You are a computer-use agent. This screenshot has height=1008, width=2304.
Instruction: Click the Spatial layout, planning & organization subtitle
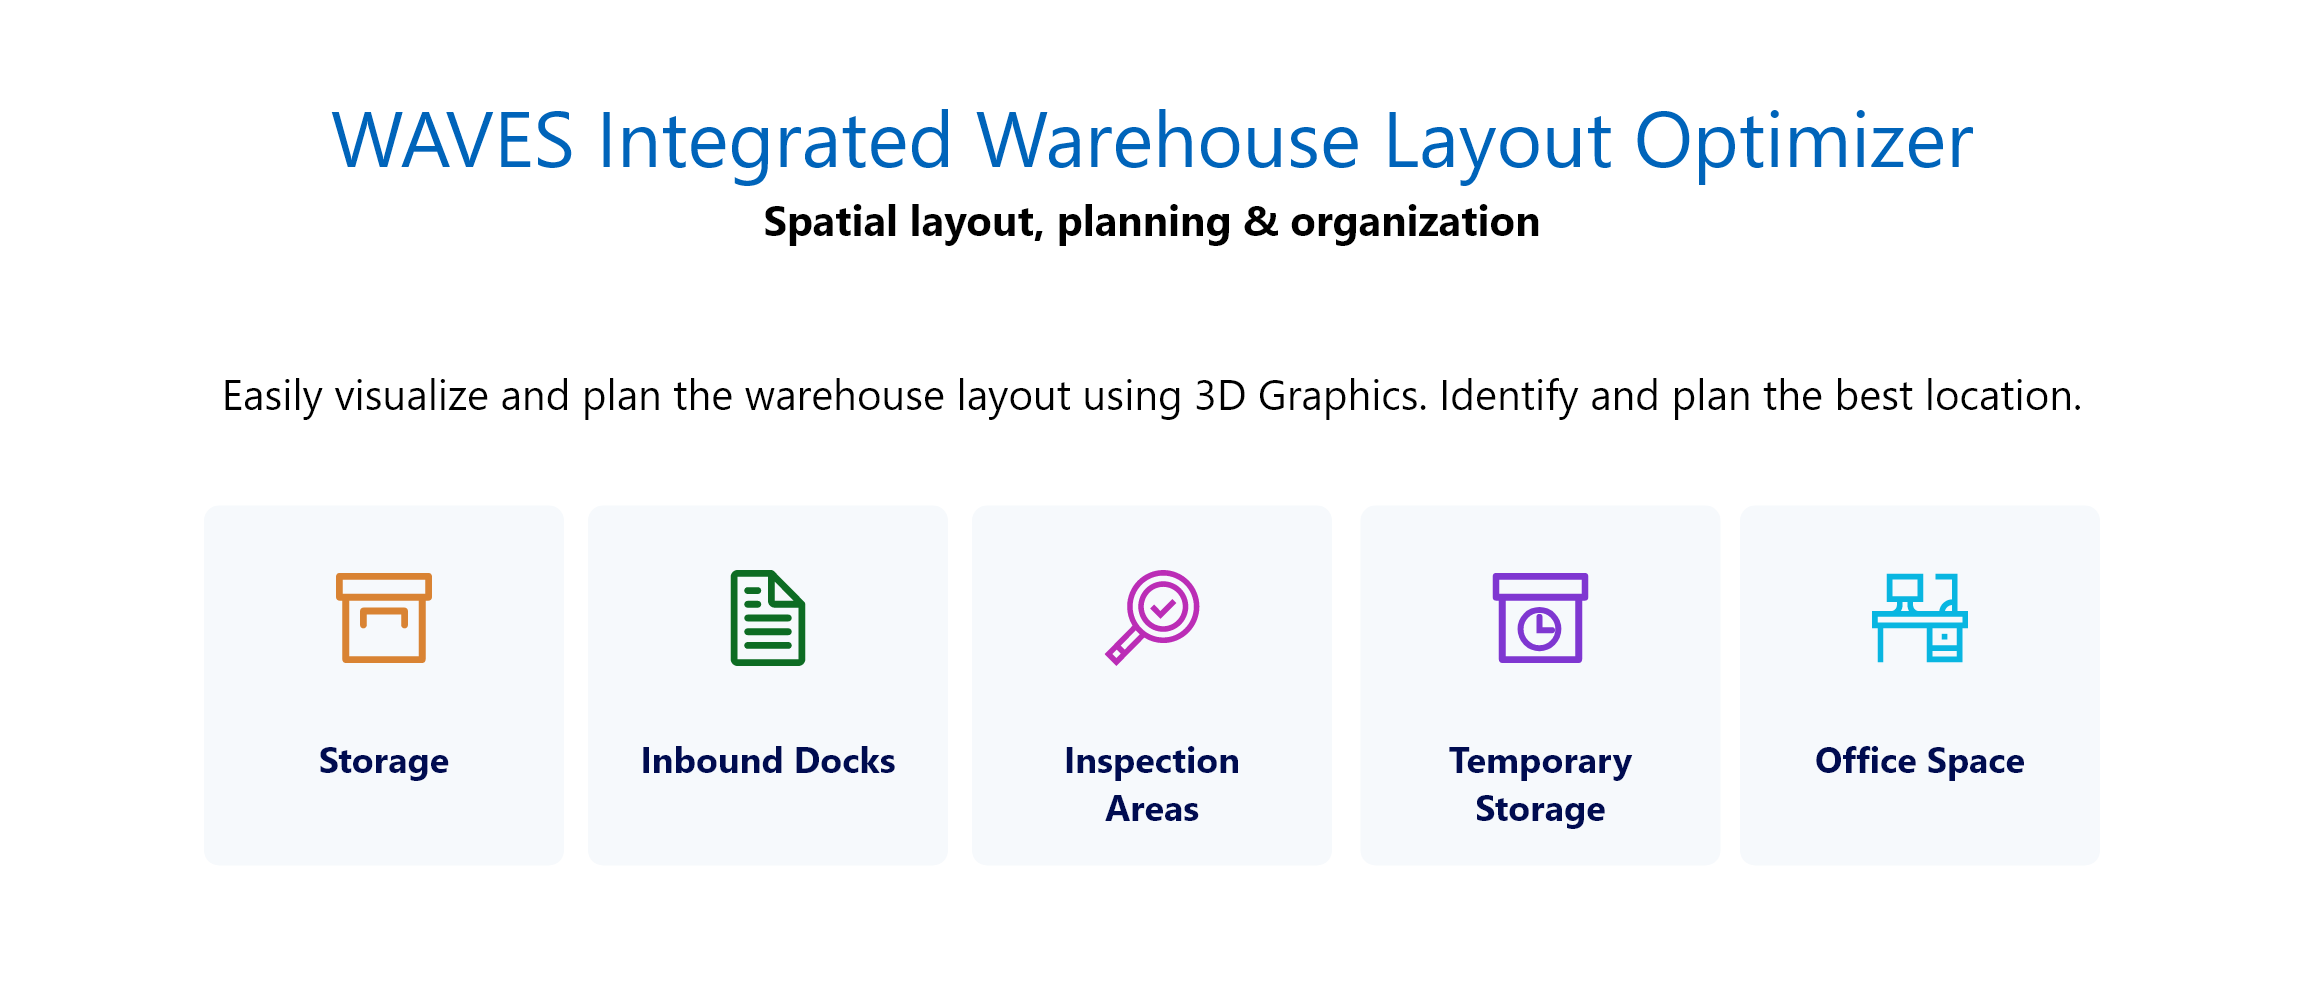pyautogui.click(x=1152, y=222)
